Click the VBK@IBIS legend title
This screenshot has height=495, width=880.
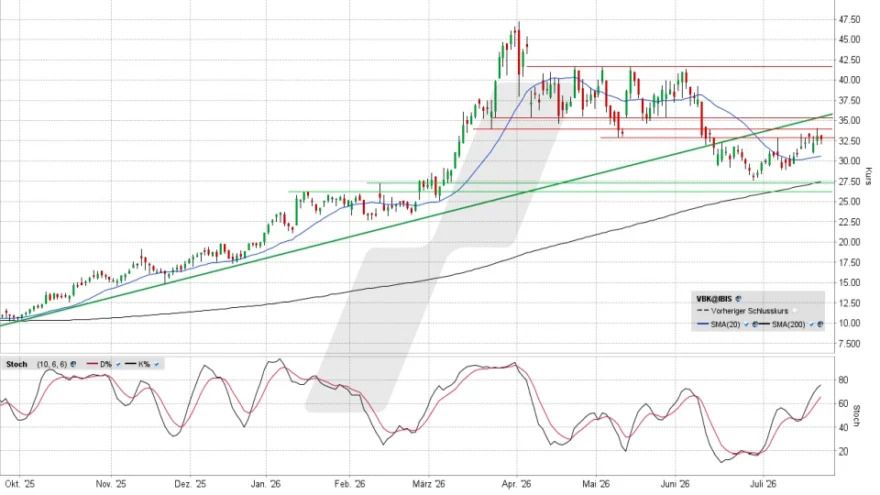click(714, 299)
